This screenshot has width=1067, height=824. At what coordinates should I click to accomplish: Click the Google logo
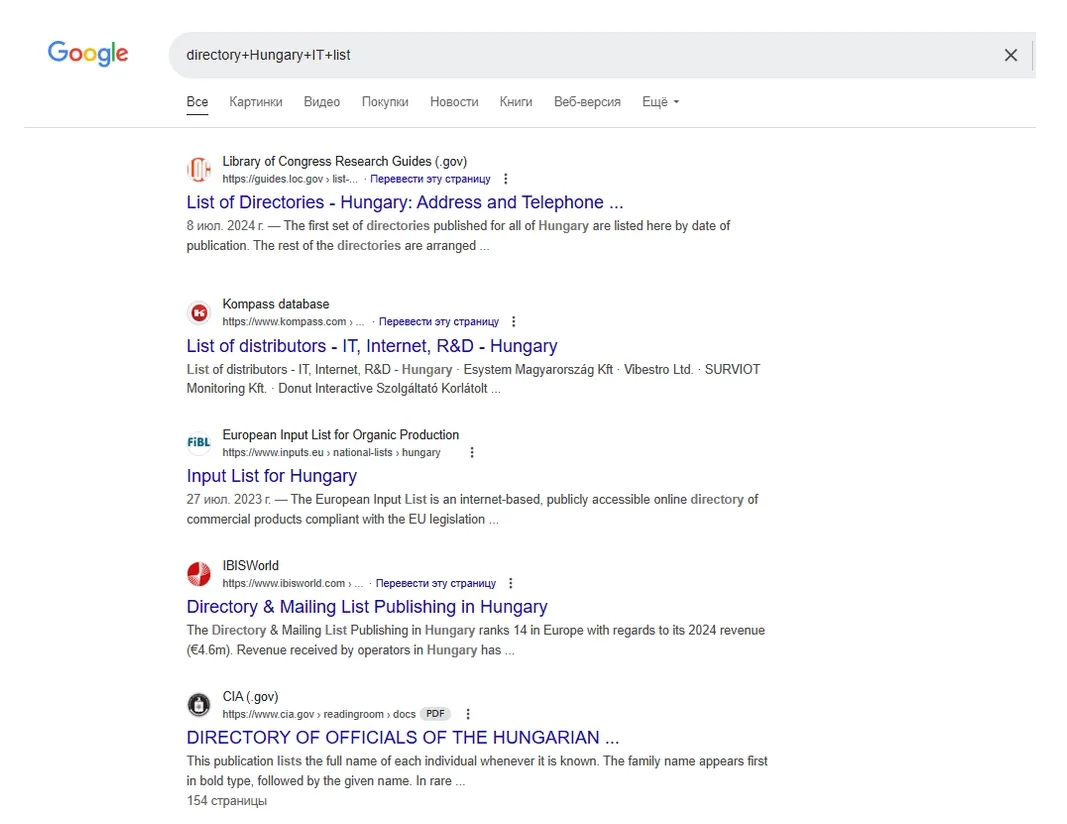(x=88, y=53)
